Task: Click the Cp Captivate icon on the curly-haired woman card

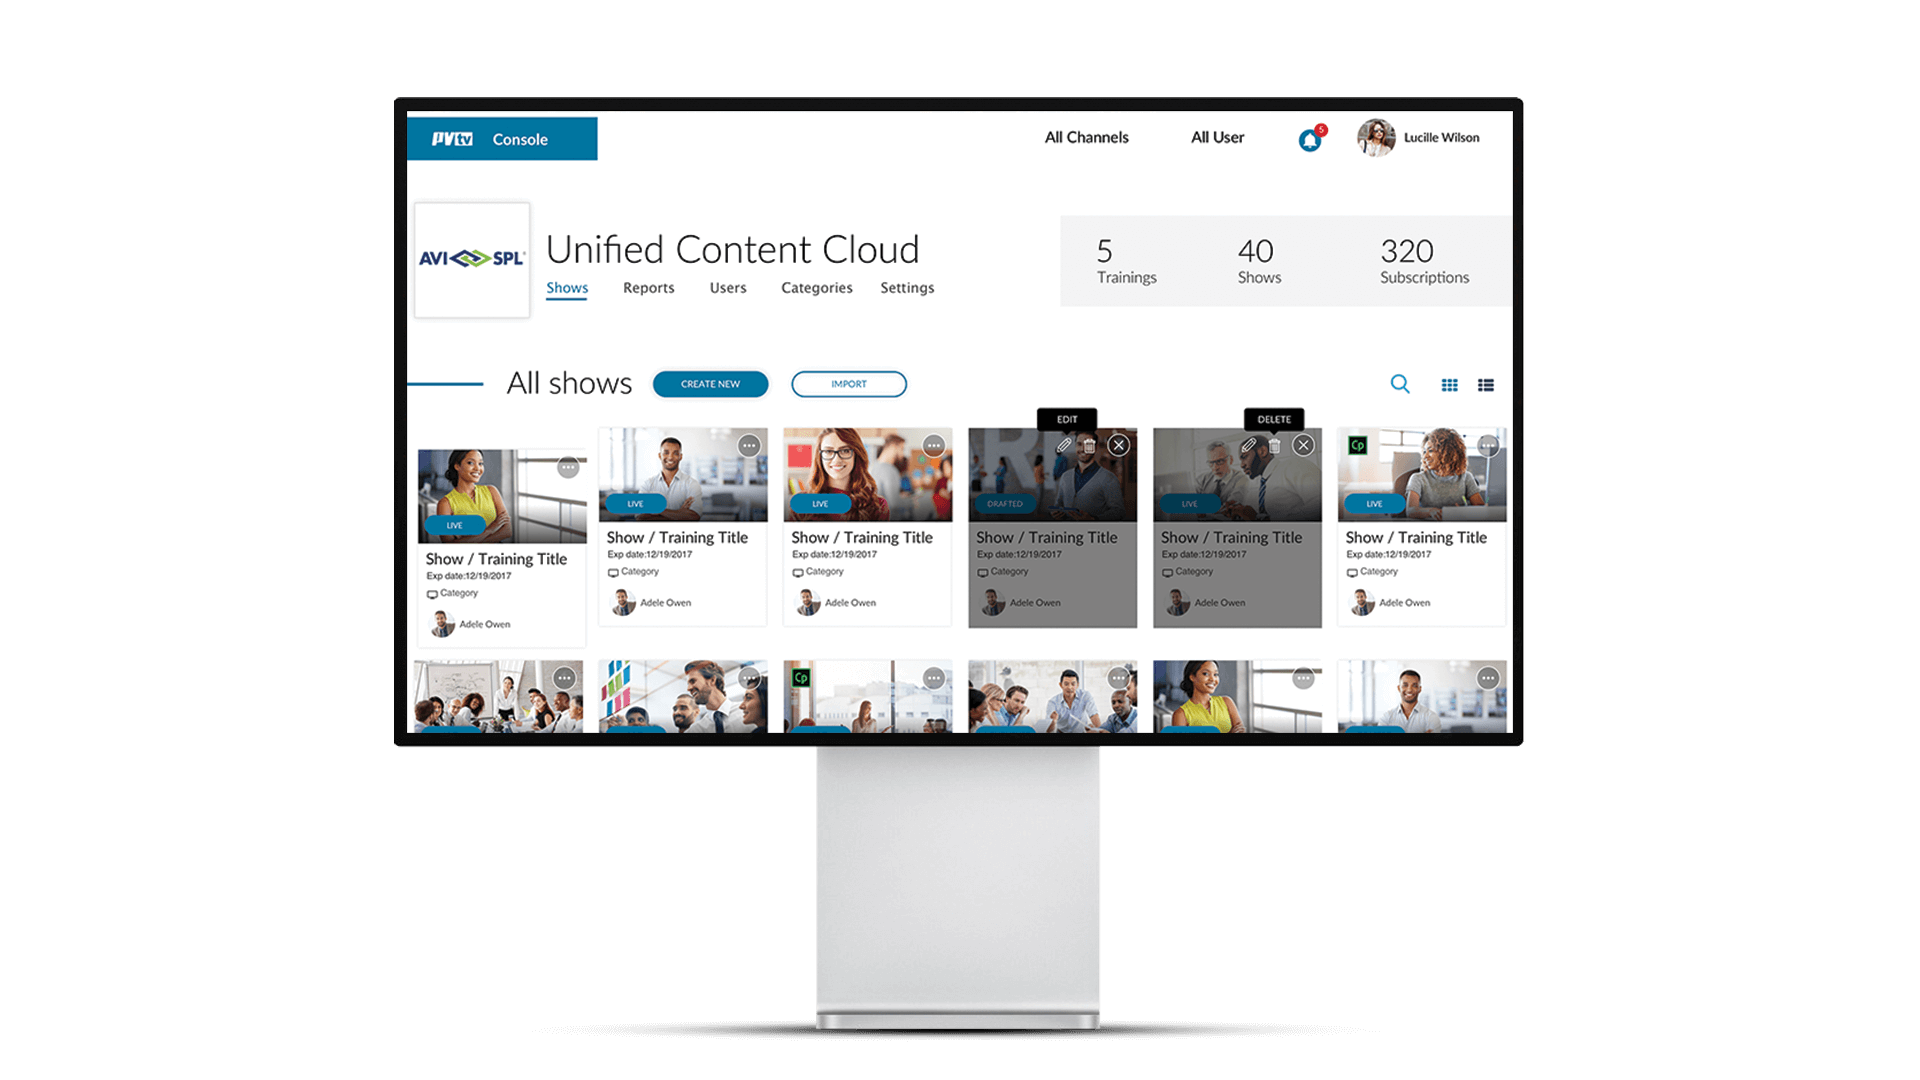Action: coord(1357,446)
